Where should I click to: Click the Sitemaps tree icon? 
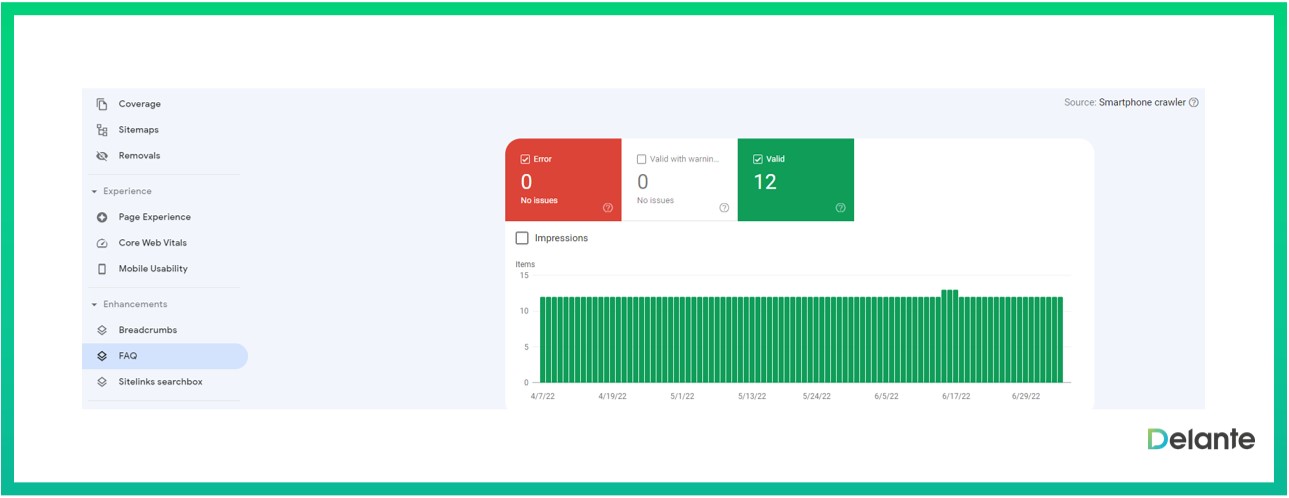[x=102, y=130]
